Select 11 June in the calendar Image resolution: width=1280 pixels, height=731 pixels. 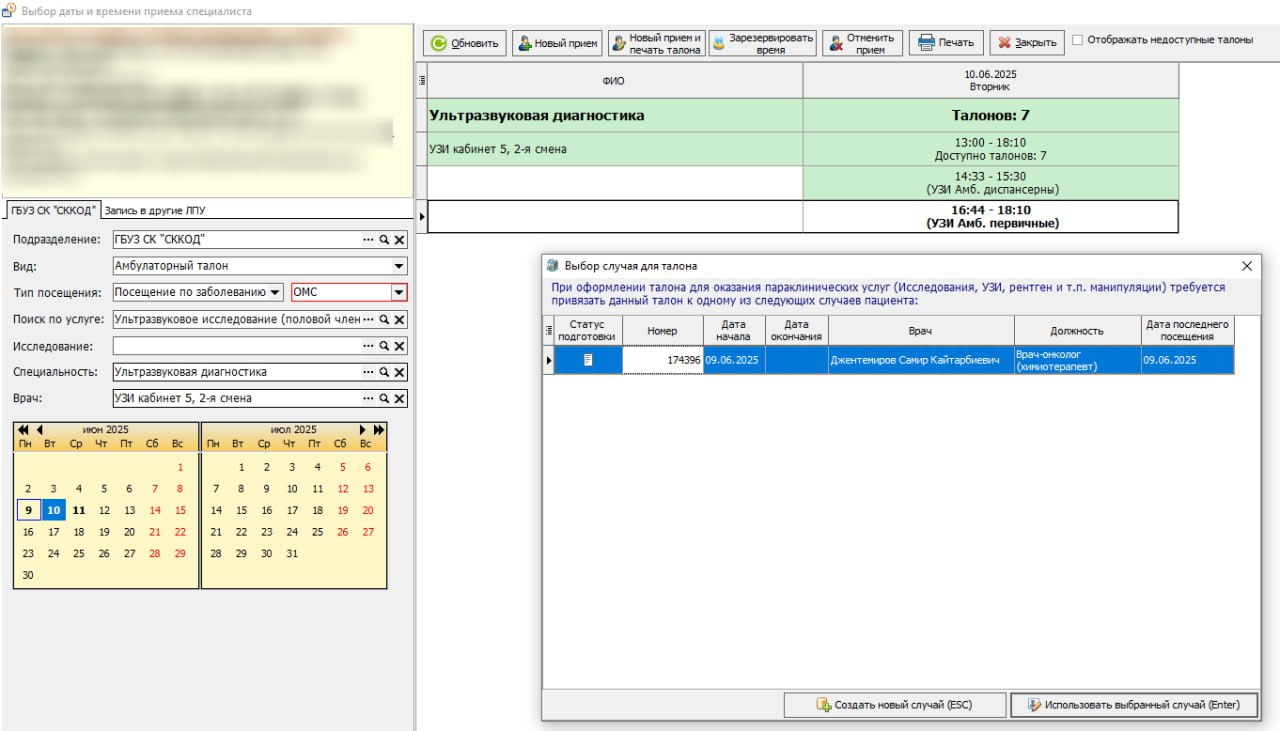point(79,510)
